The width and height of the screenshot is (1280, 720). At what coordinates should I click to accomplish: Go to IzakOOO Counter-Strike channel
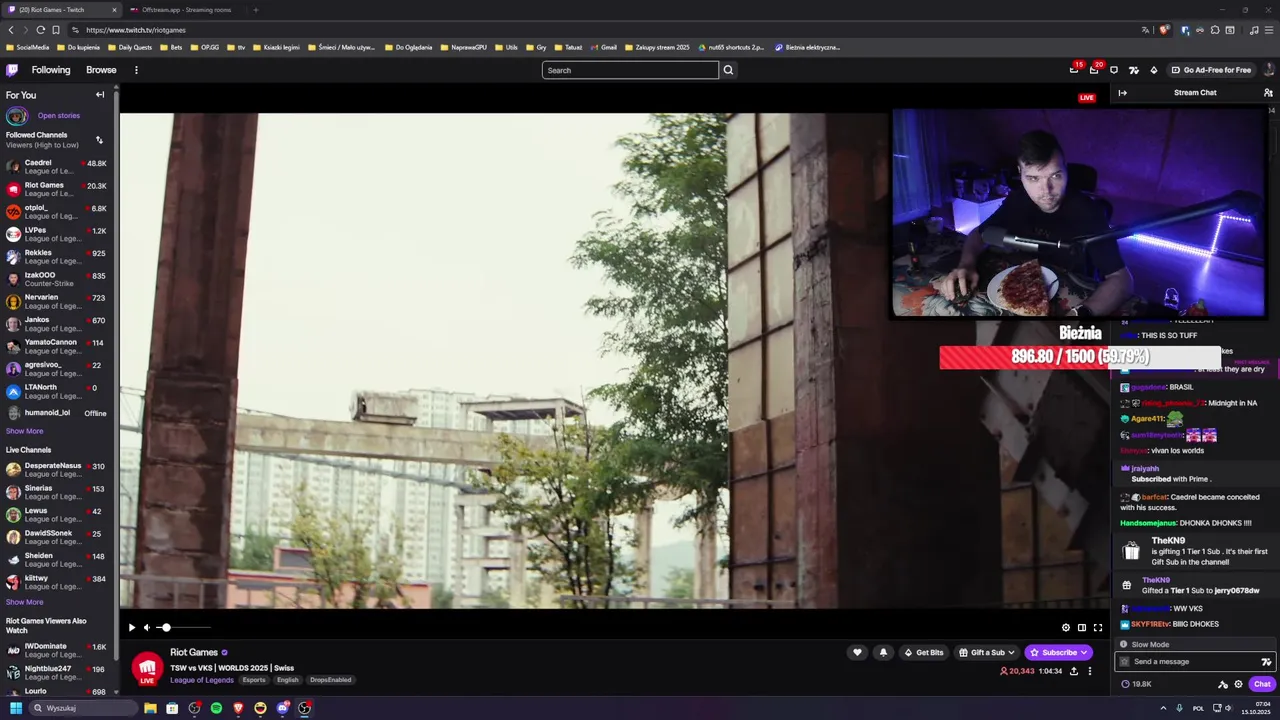58,279
